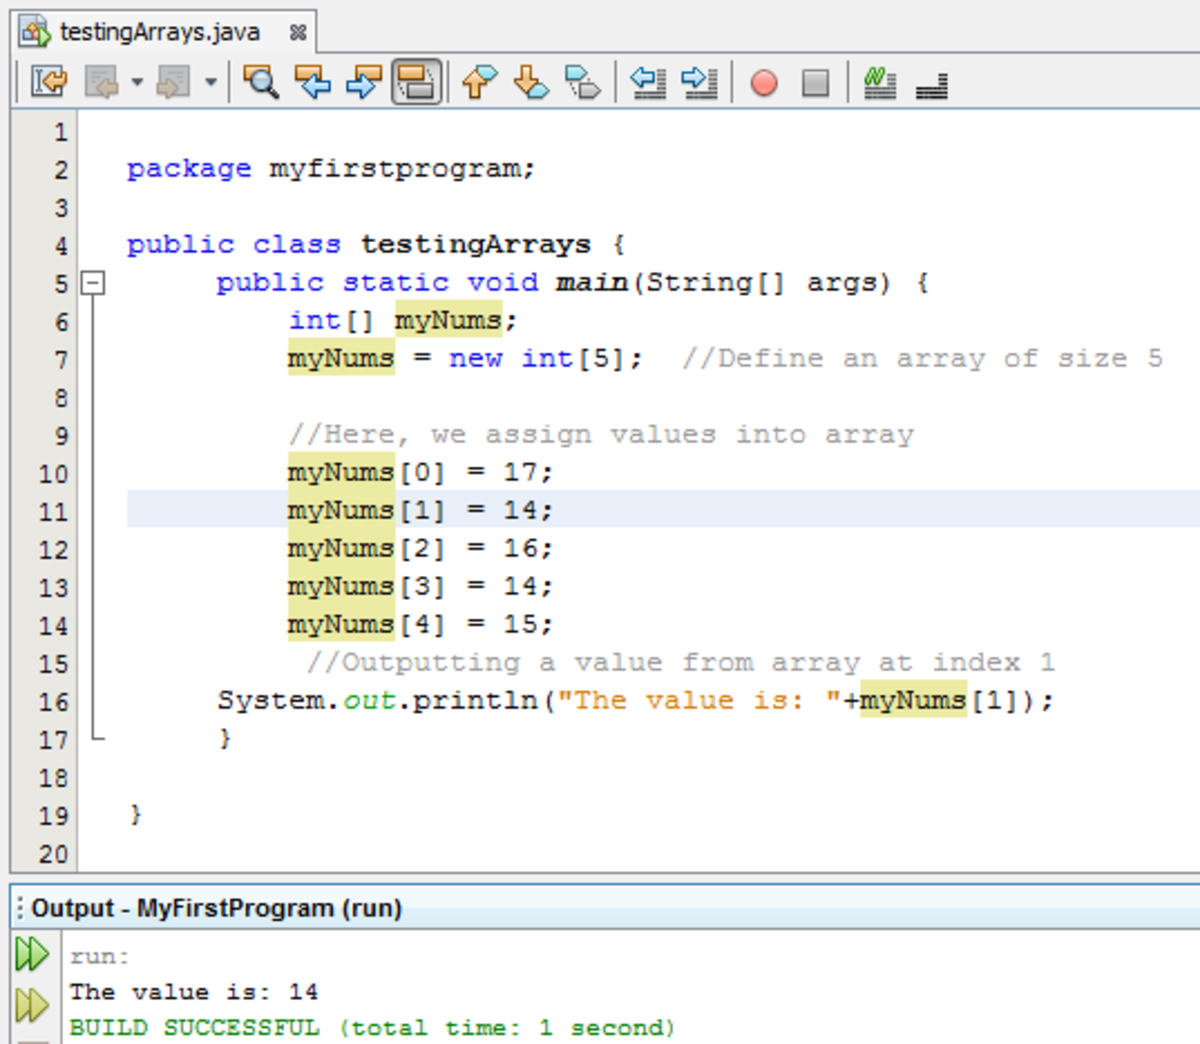This screenshot has height=1044, width=1200.
Task: Open the Forward history dropdown arrow
Action: pyautogui.click(x=210, y=82)
